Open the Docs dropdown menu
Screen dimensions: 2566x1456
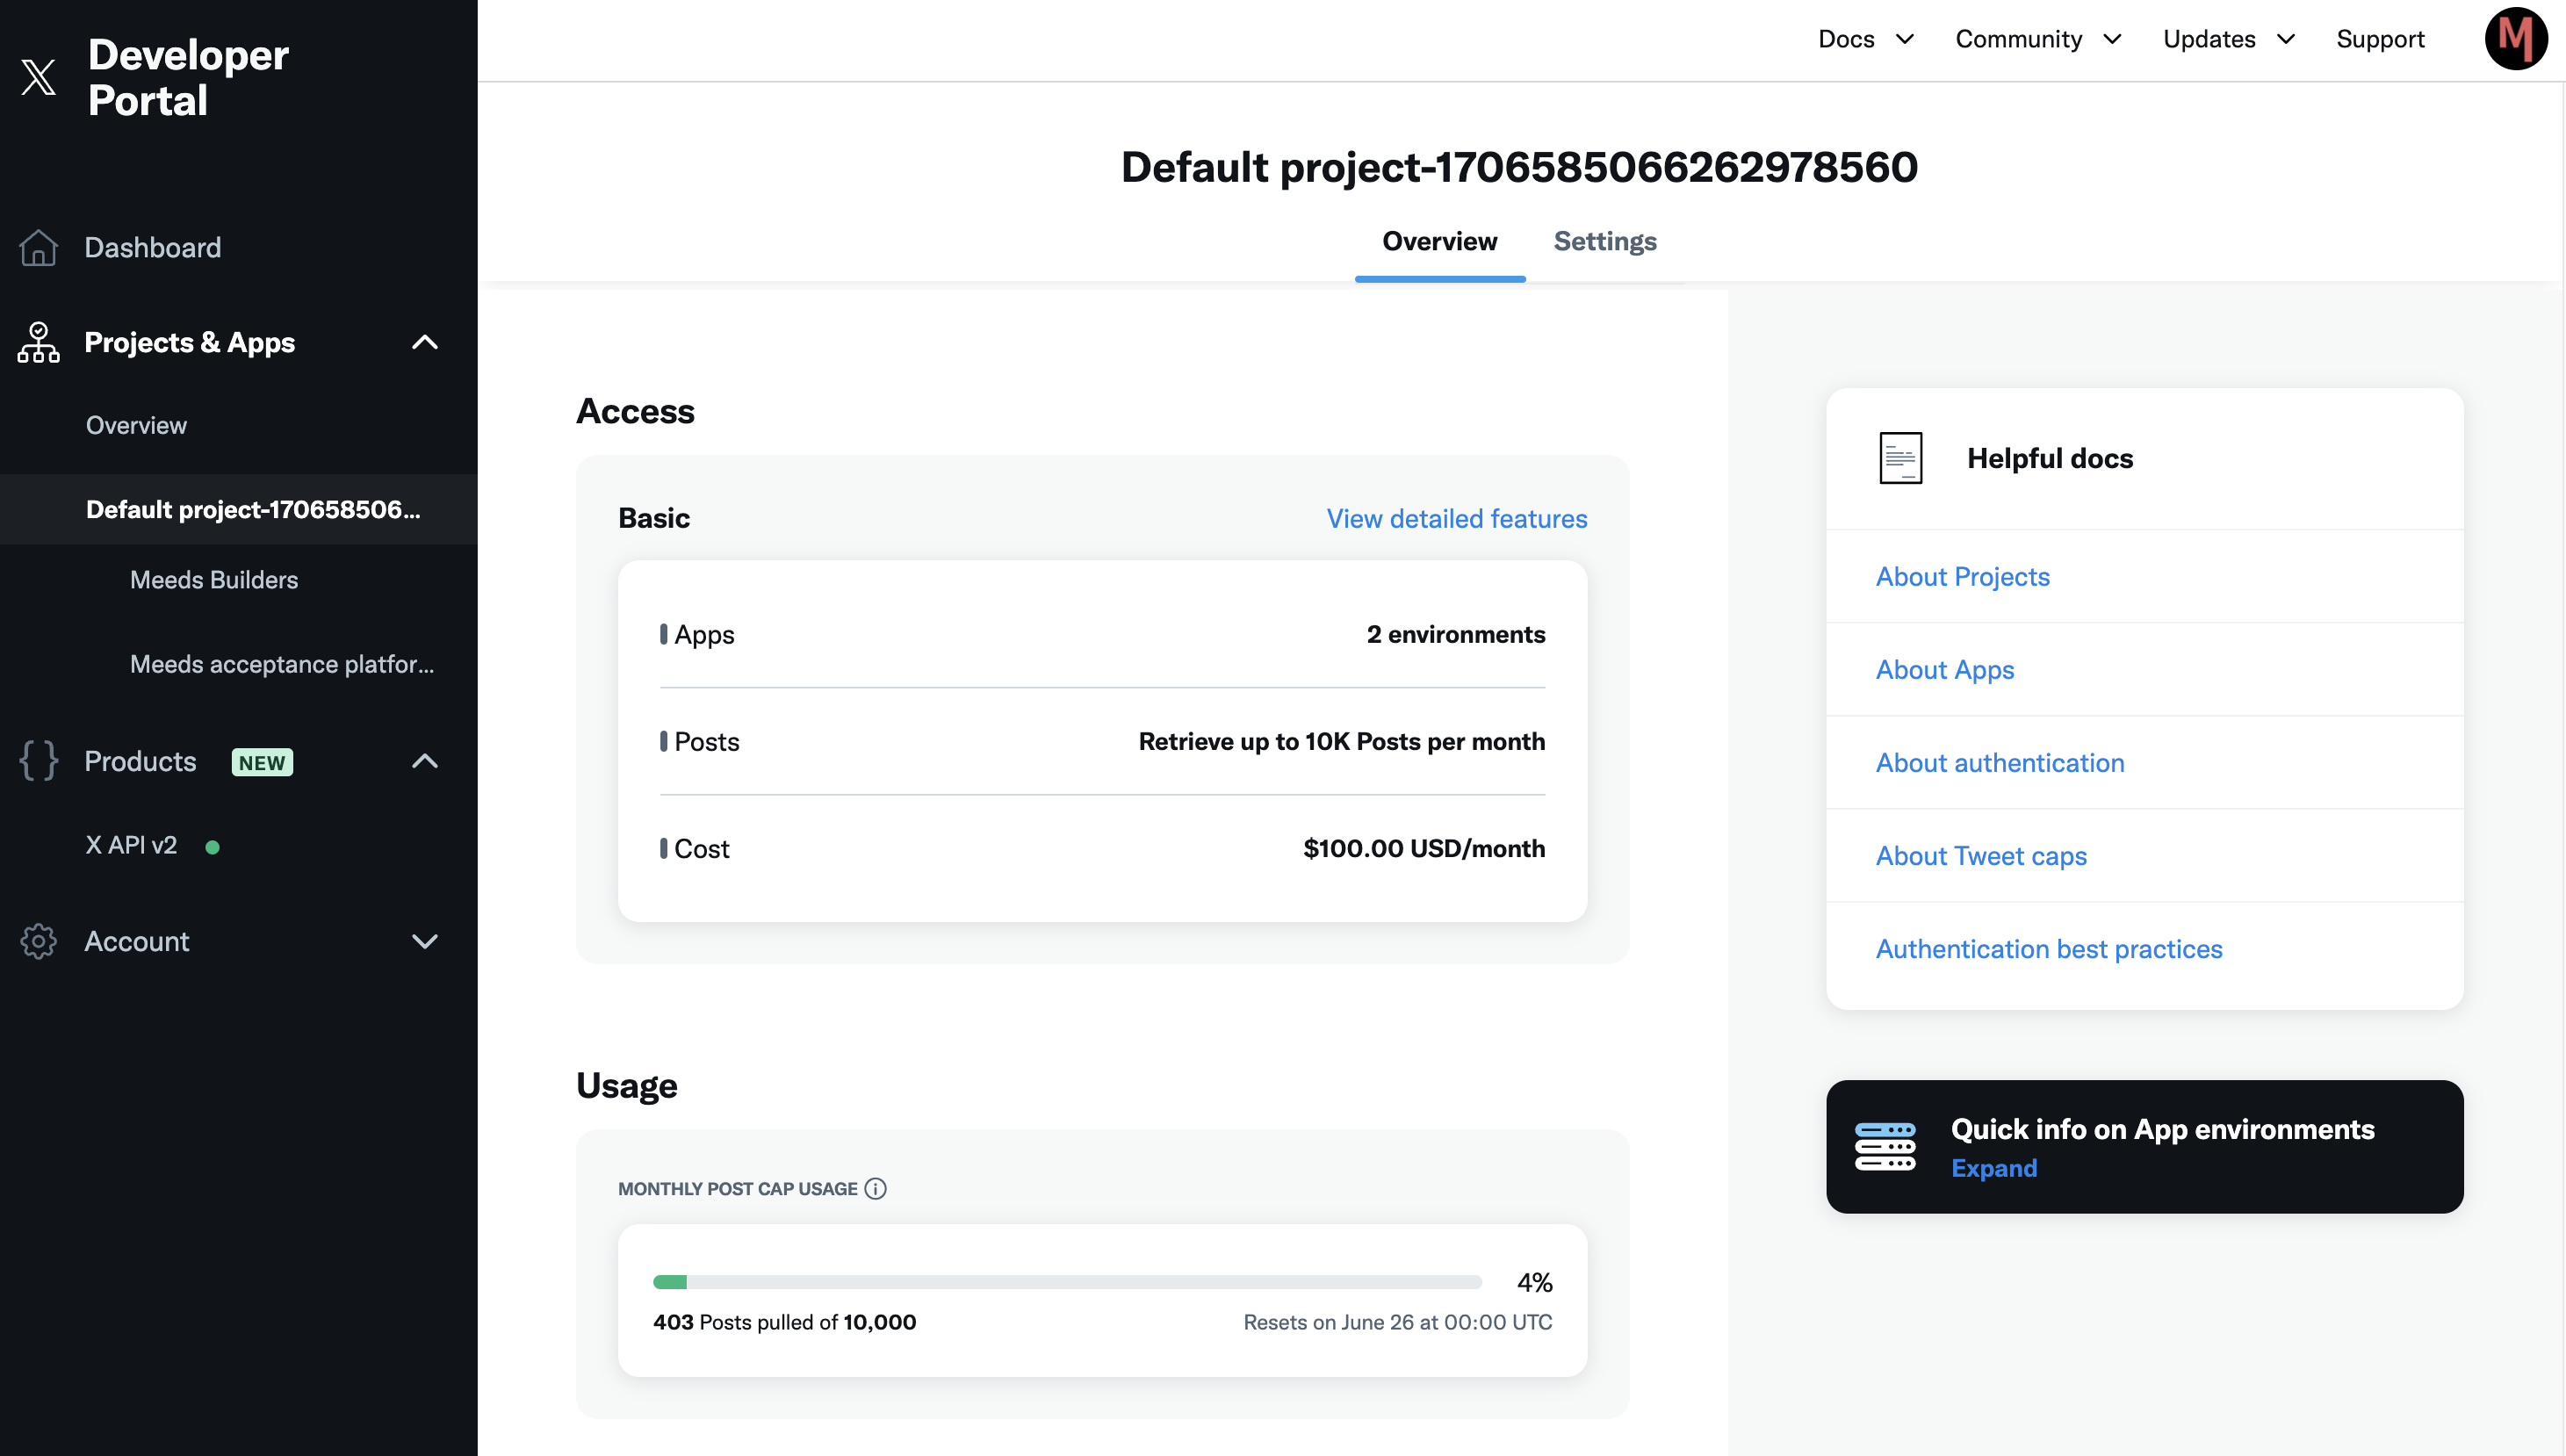click(1865, 39)
